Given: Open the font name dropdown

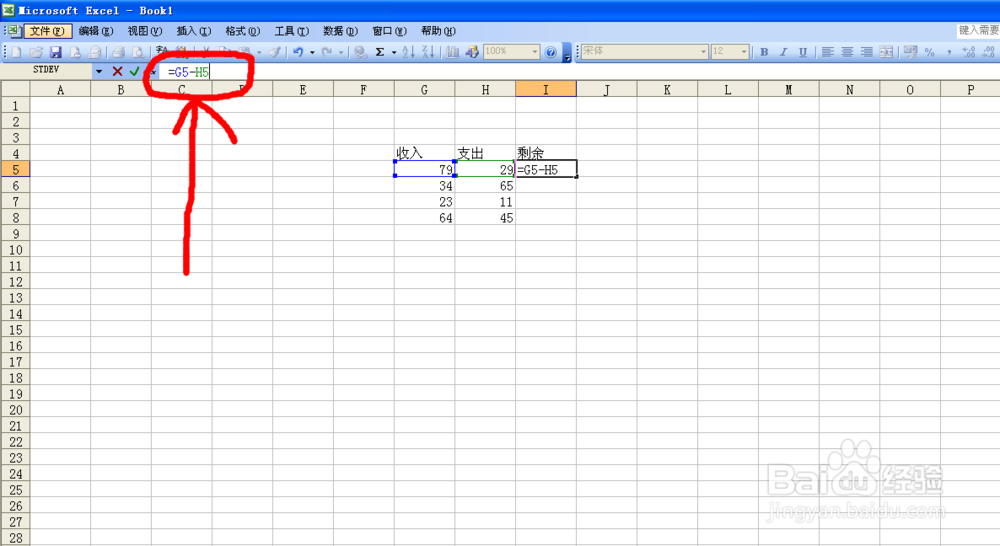Looking at the screenshot, I should (x=703, y=52).
